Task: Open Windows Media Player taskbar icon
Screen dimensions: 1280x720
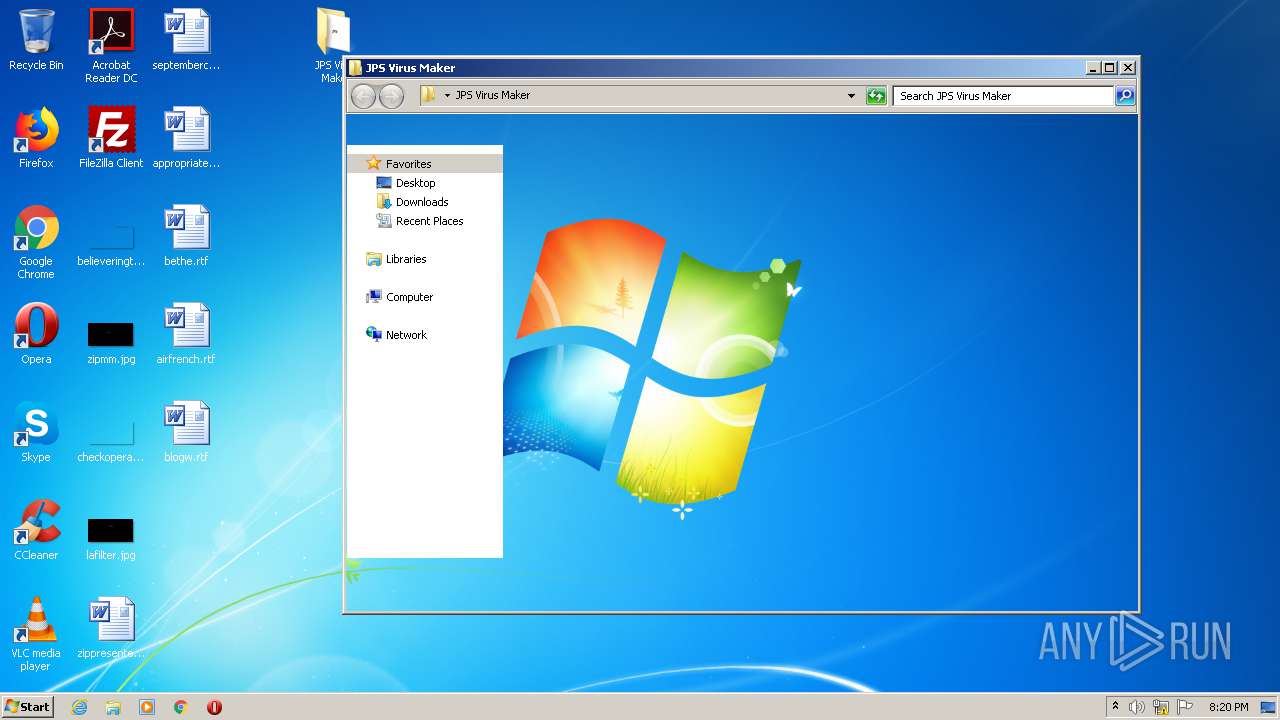Action: (x=147, y=707)
